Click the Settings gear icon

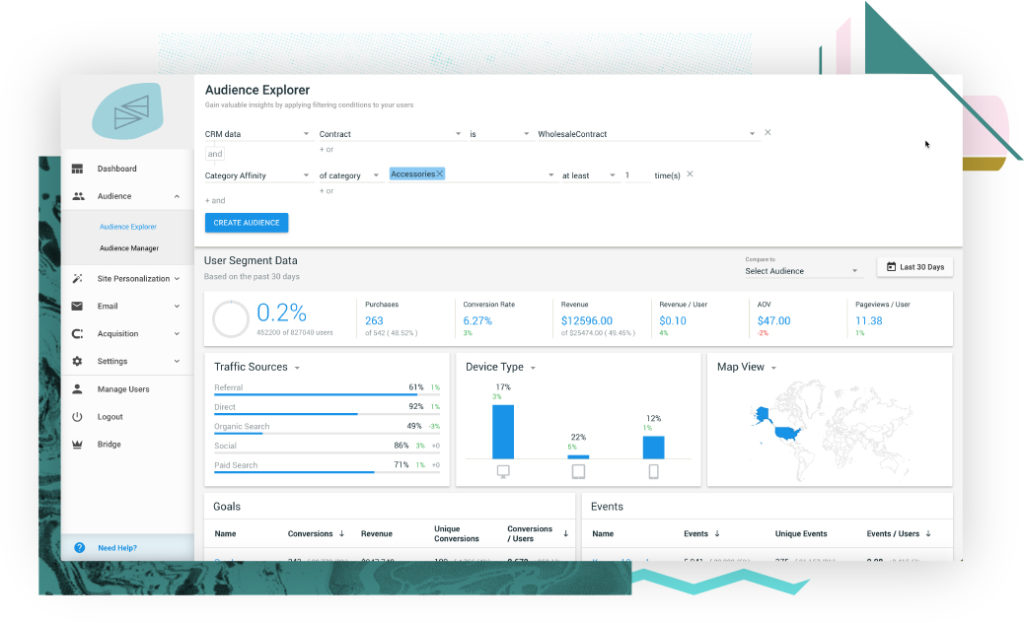[x=77, y=361]
